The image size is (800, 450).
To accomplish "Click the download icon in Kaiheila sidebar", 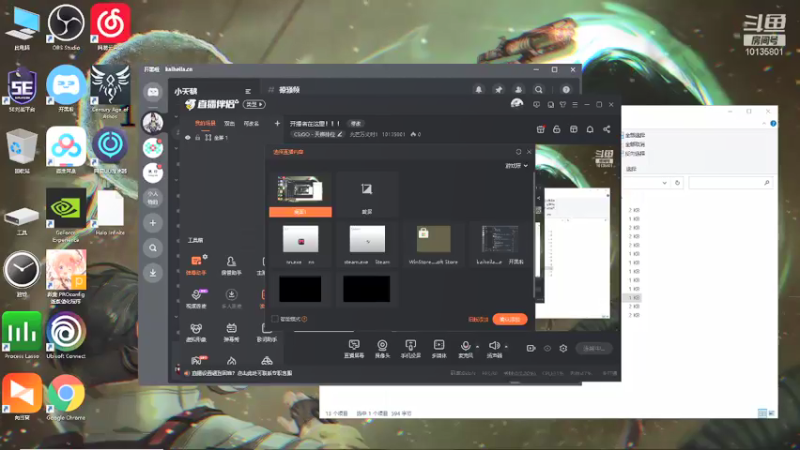I will pyautogui.click(x=153, y=273).
